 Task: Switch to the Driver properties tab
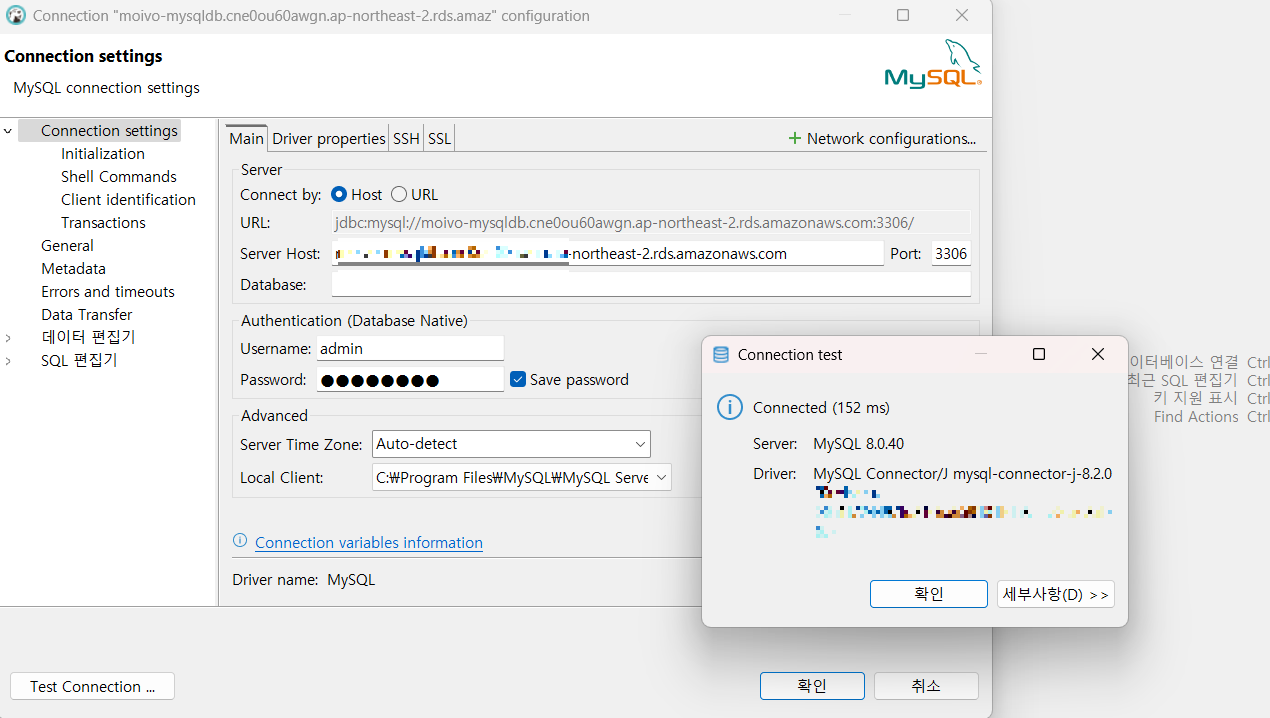pyautogui.click(x=329, y=139)
